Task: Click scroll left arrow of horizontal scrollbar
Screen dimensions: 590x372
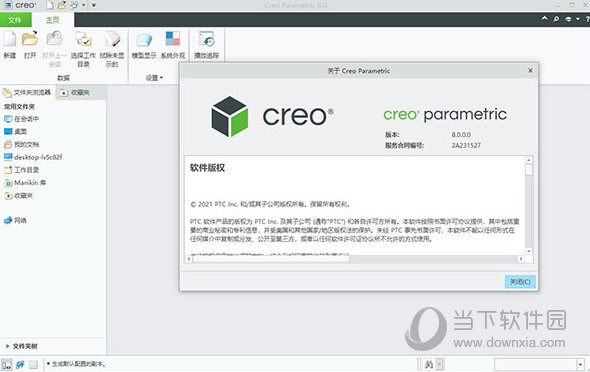Action: pos(189,259)
